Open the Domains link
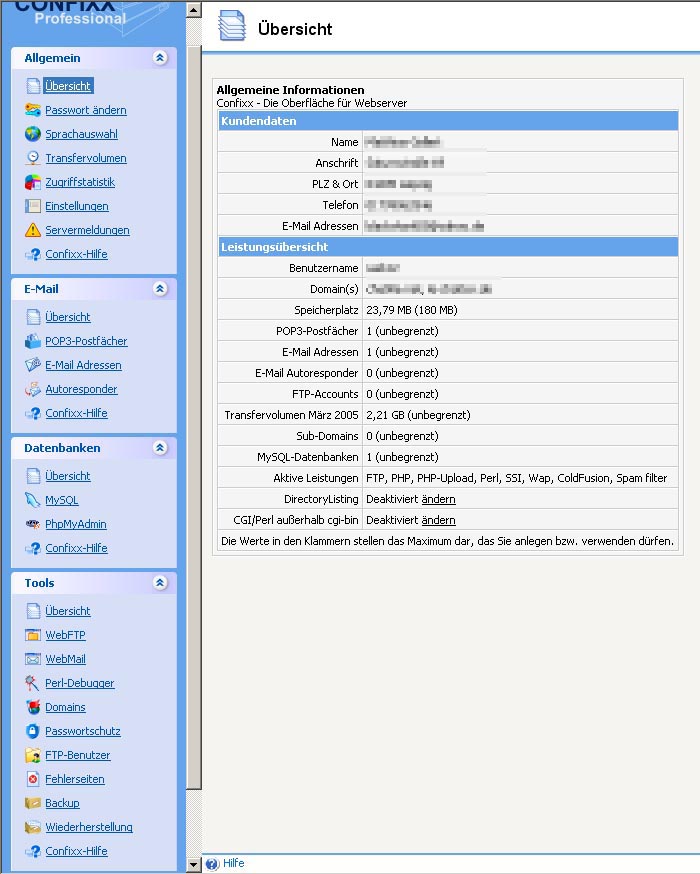The width and height of the screenshot is (700, 874). (x=65, y=707)
